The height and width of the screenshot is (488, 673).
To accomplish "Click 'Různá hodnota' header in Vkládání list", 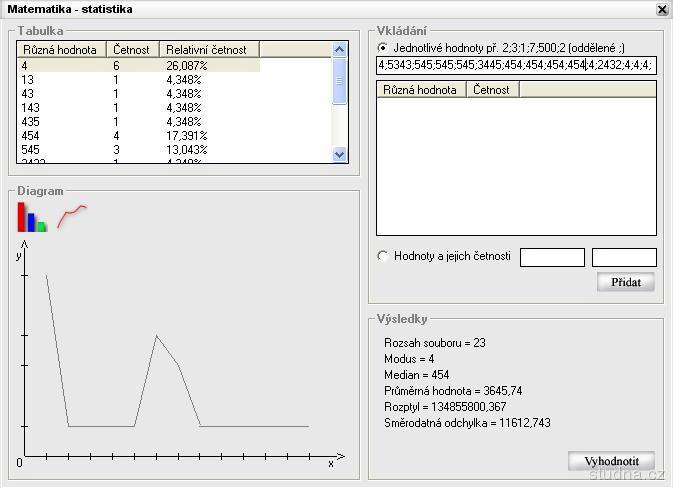I will (x=421, y=90).
